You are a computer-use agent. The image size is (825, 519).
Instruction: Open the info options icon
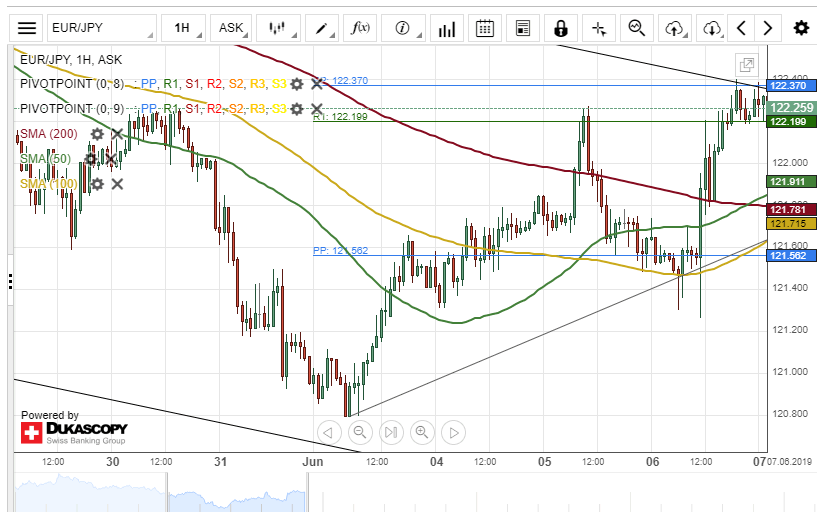coord(403,28)
